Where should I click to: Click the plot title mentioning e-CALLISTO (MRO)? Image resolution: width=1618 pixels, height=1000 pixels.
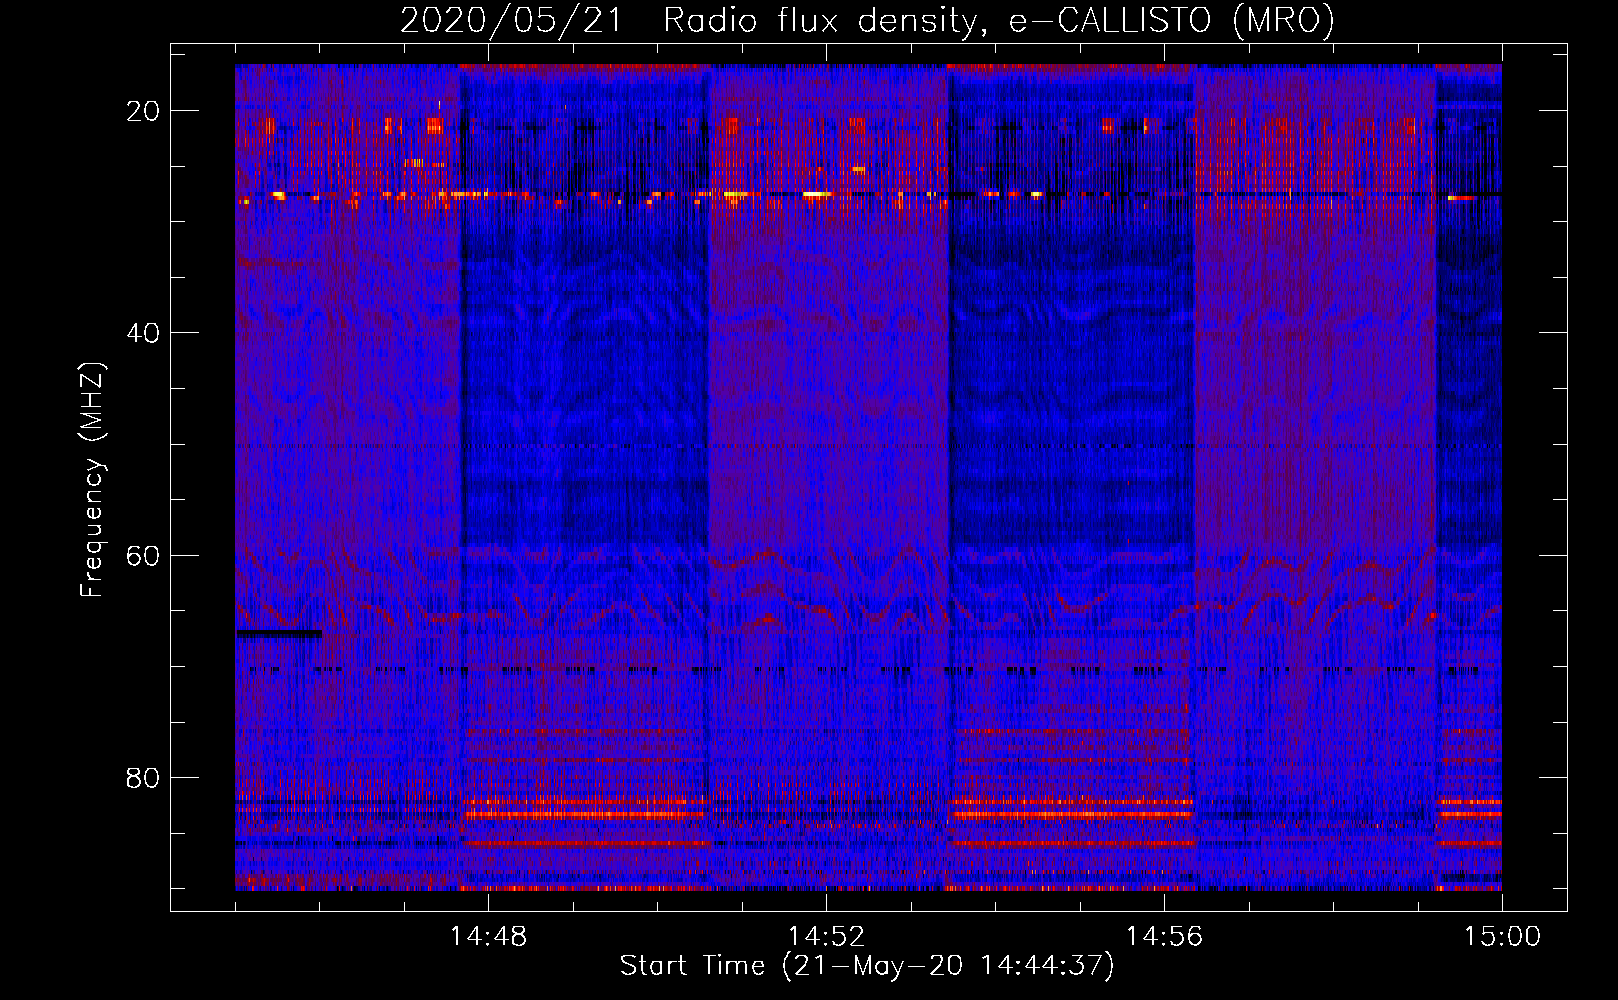point(867,20)
